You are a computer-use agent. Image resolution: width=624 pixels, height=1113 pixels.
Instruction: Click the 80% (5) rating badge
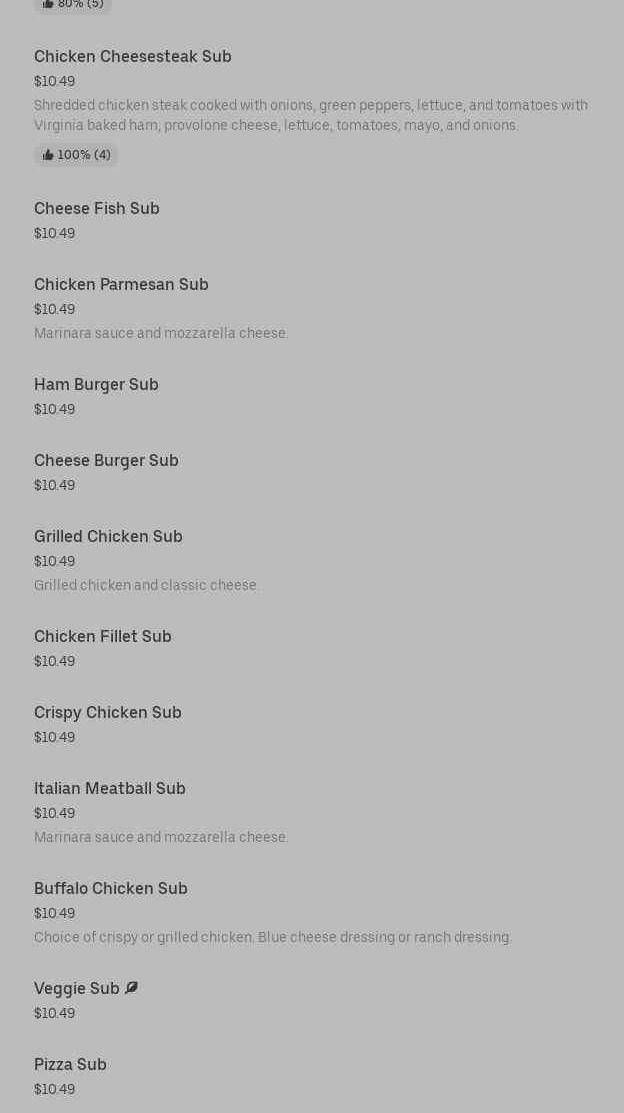click(x=73, y=5)
